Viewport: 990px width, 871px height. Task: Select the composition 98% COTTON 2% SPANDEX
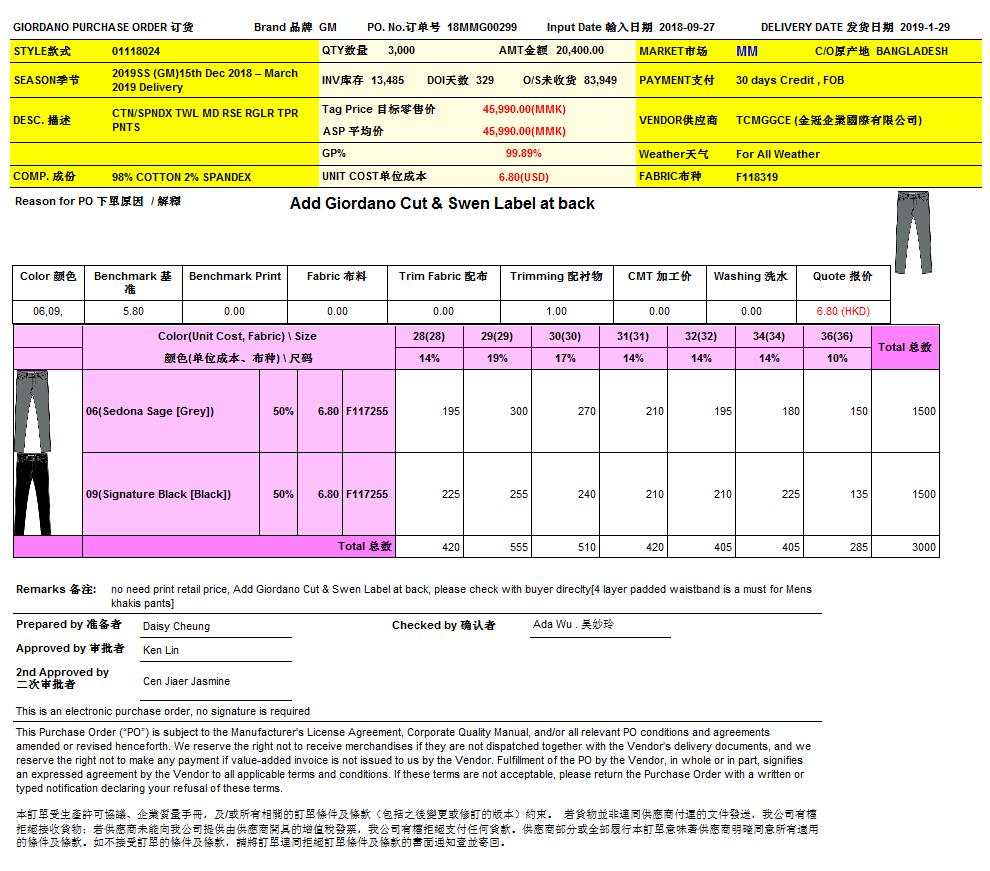181,177
